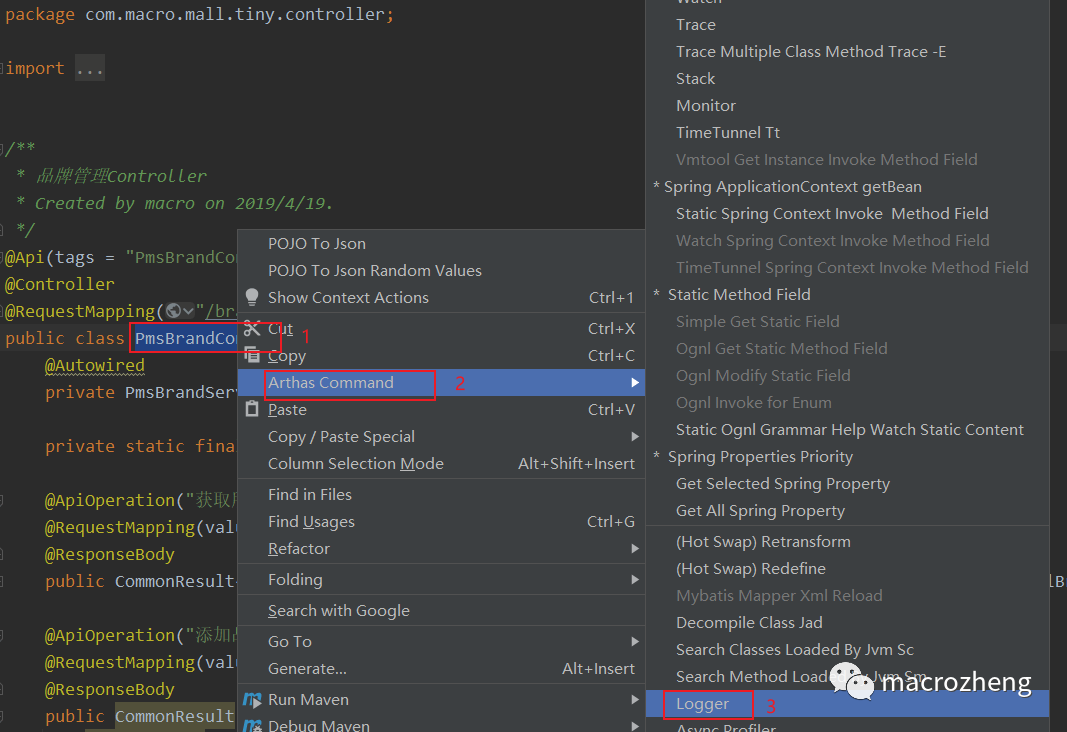1067x732 pixels.
Task: Choose Generate... menu entry
Action: pos(441,669)
